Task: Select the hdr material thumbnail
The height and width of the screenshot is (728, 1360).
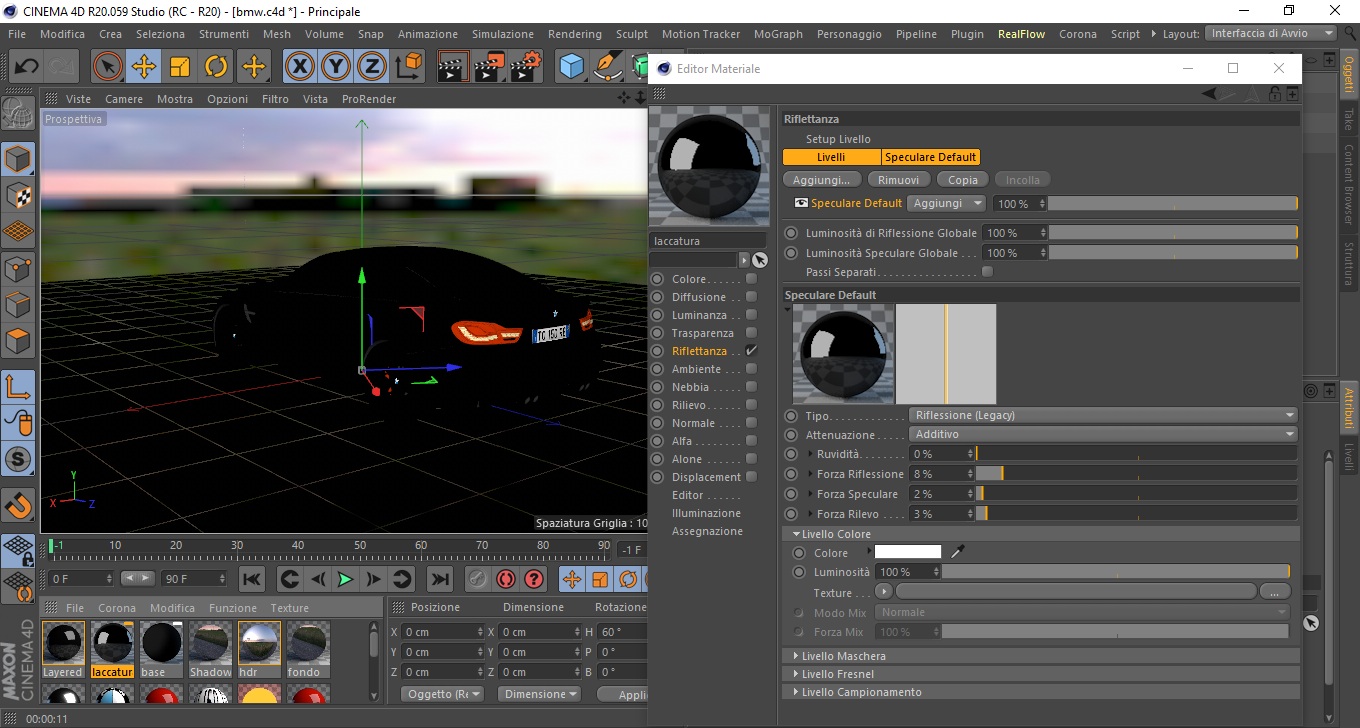Action: click(x=259, y=645)
